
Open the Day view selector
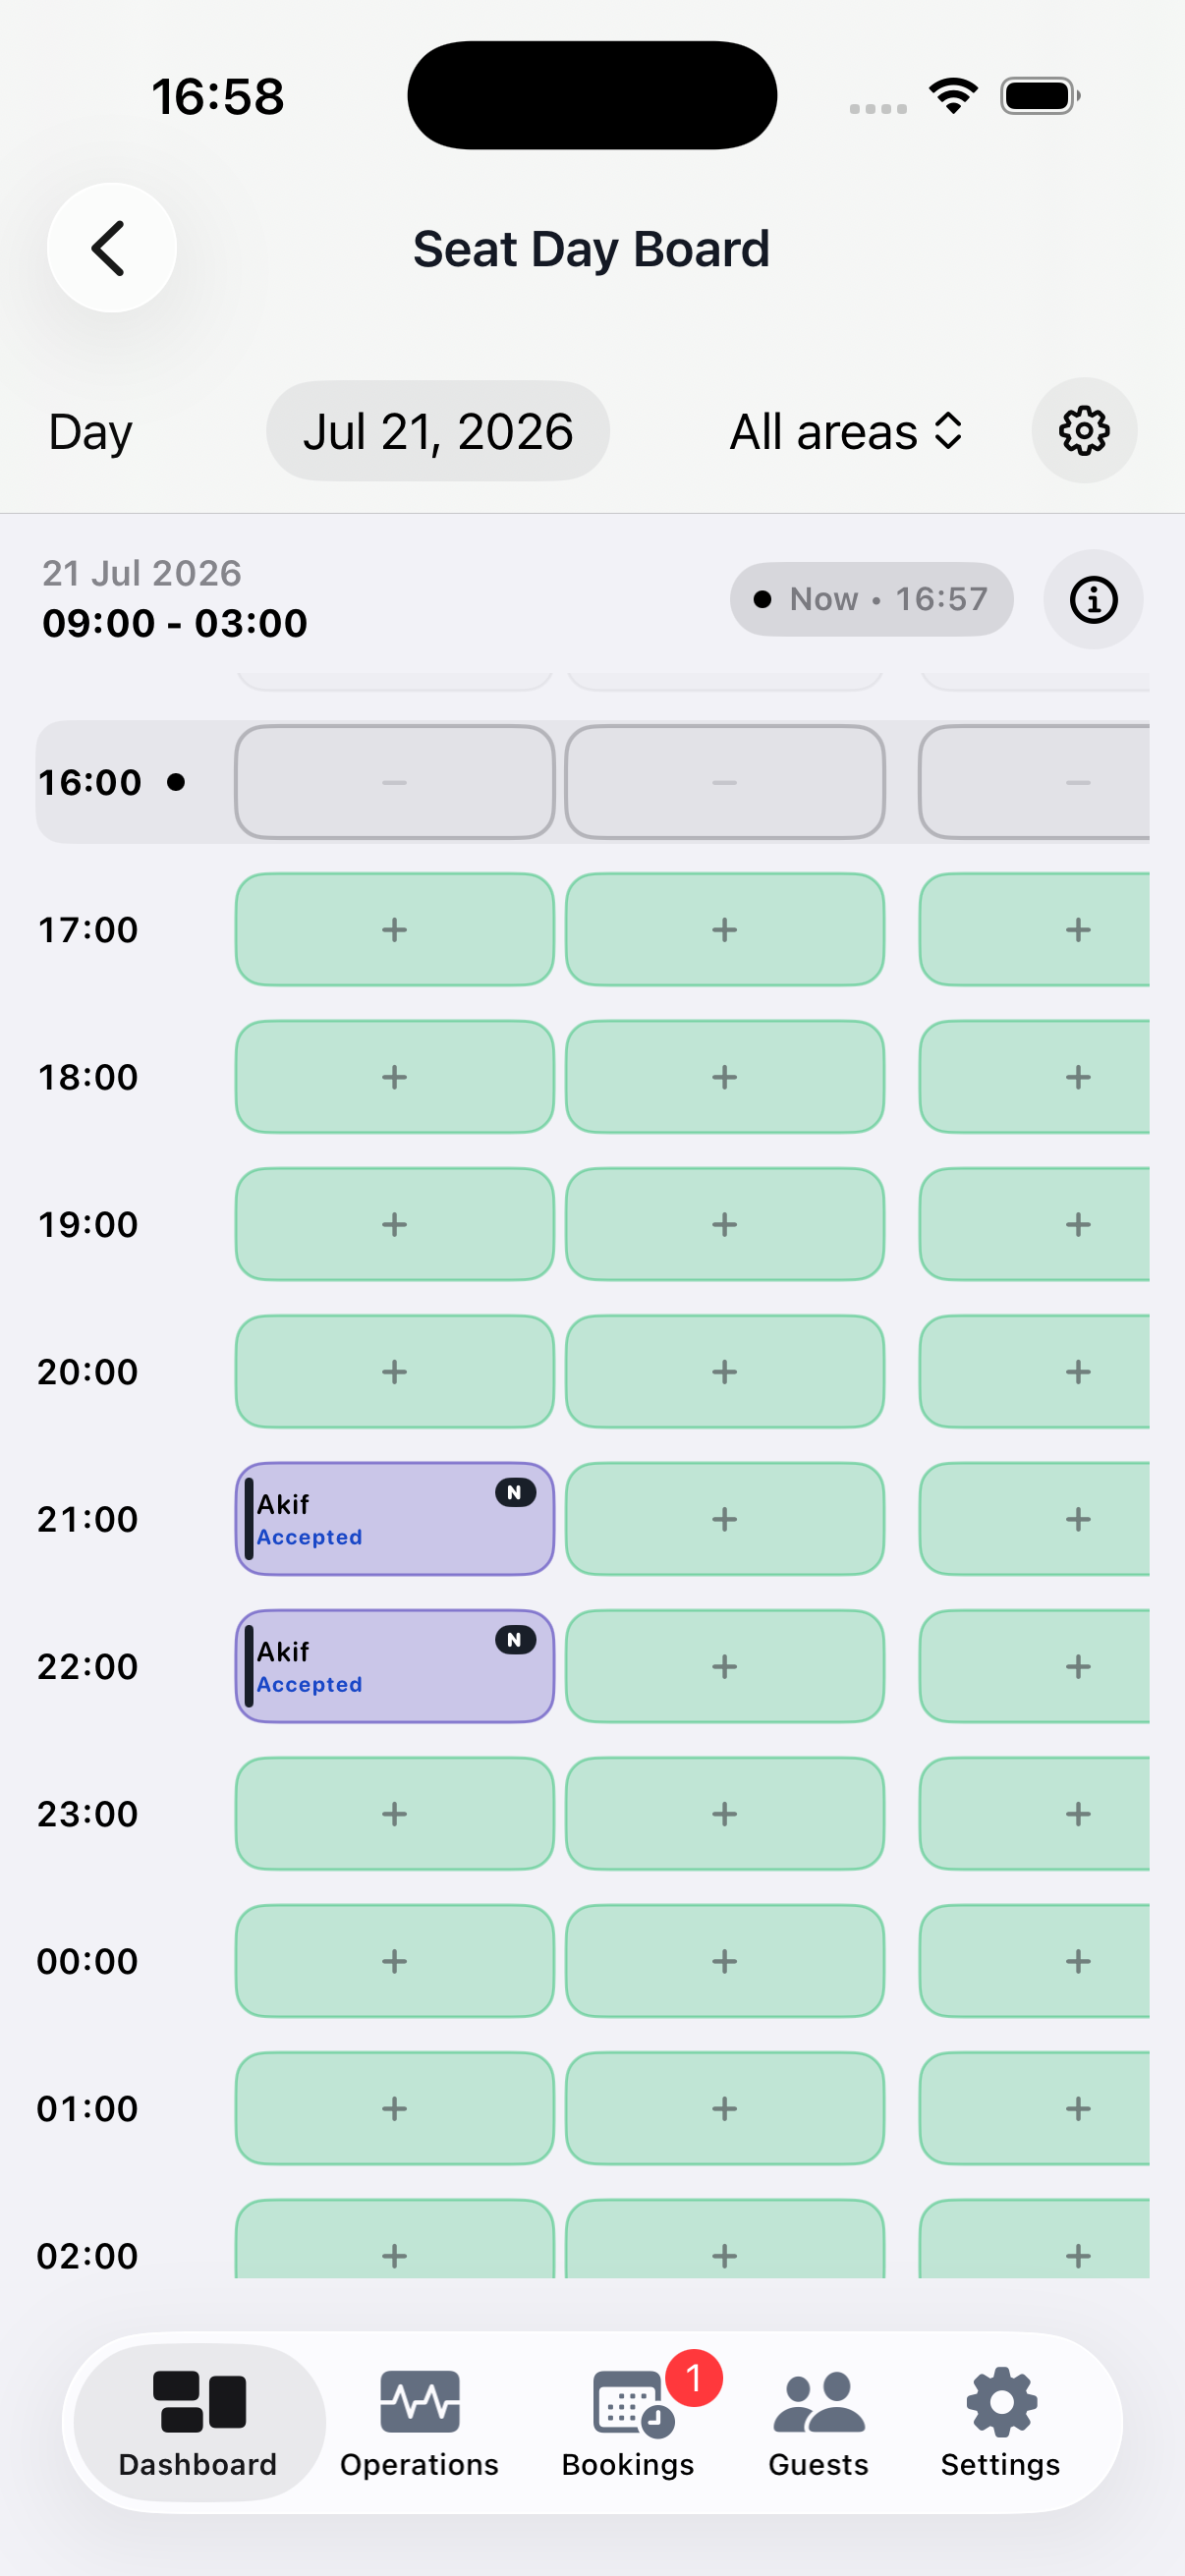90,432
